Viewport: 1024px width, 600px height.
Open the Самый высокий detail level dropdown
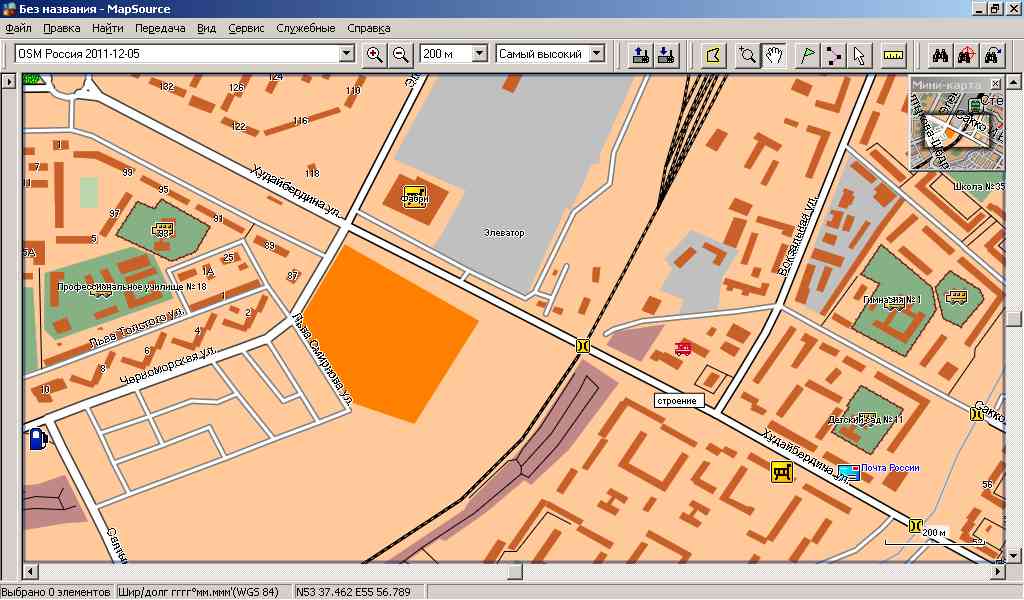[597, 54]
